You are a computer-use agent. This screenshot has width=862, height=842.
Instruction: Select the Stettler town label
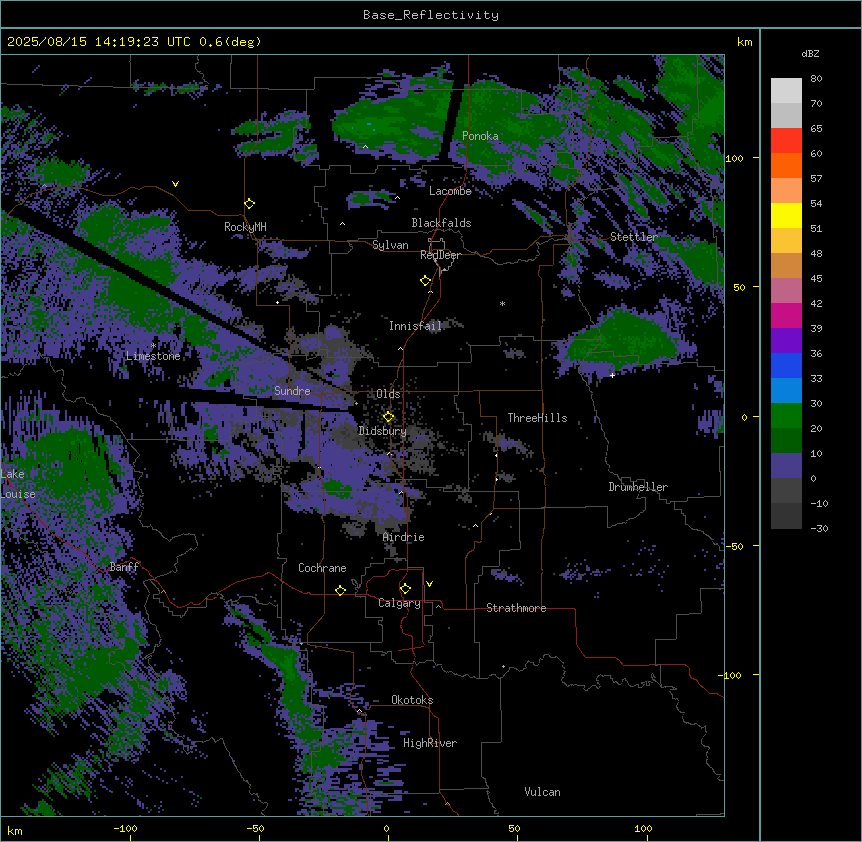[x=634, y=237]
